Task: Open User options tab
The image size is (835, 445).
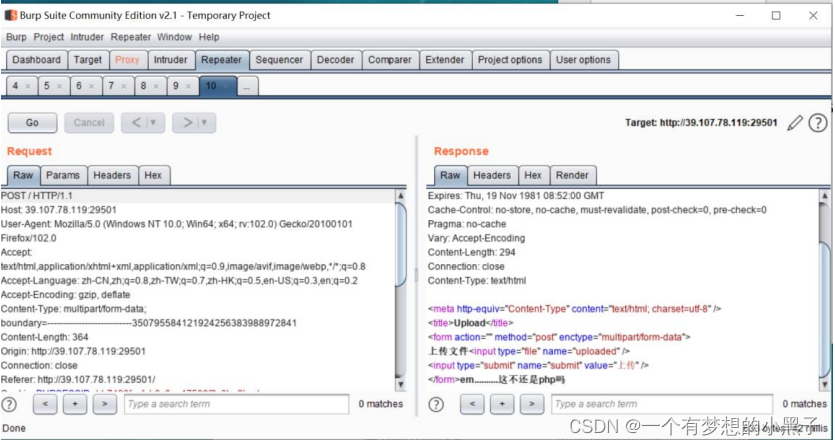Action: [x=584, y=60]
